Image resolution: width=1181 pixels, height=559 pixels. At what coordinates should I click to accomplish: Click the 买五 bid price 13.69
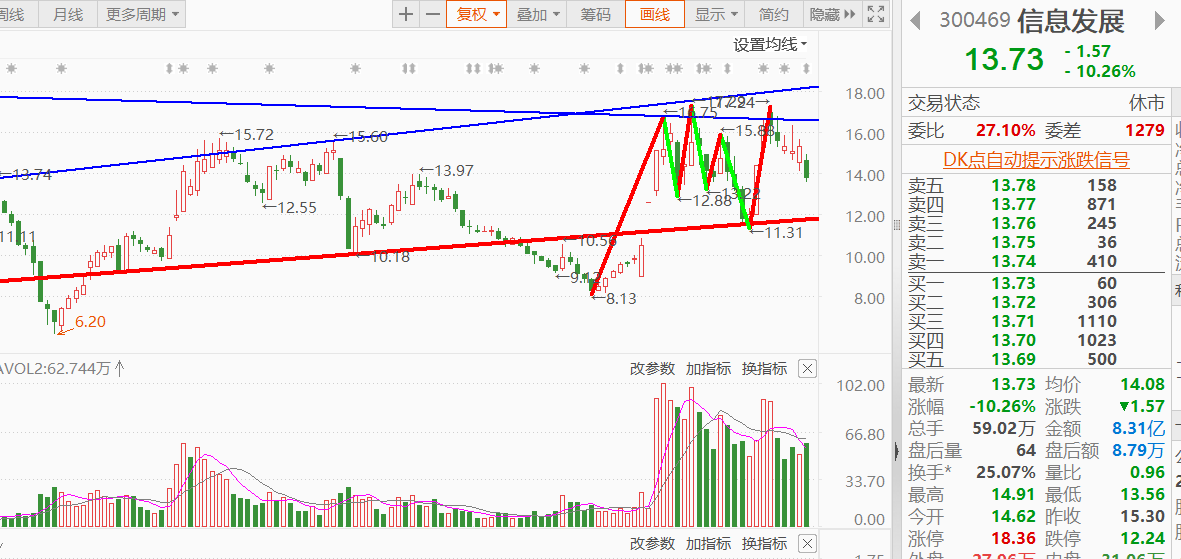click(1013, 359)
